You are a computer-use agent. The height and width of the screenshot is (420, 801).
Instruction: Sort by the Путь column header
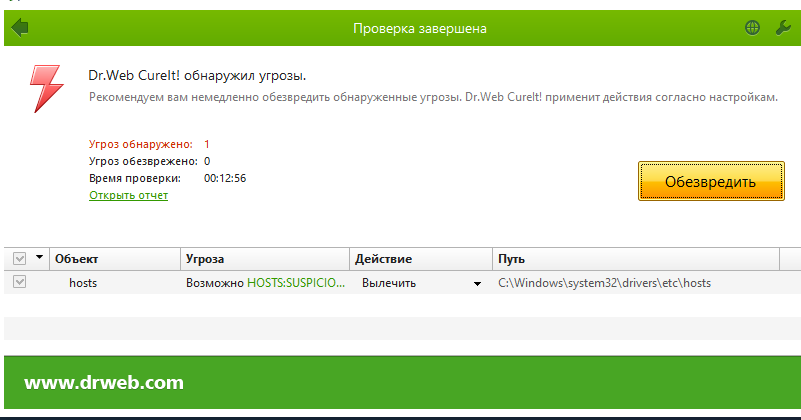click(x=636, y=259)
